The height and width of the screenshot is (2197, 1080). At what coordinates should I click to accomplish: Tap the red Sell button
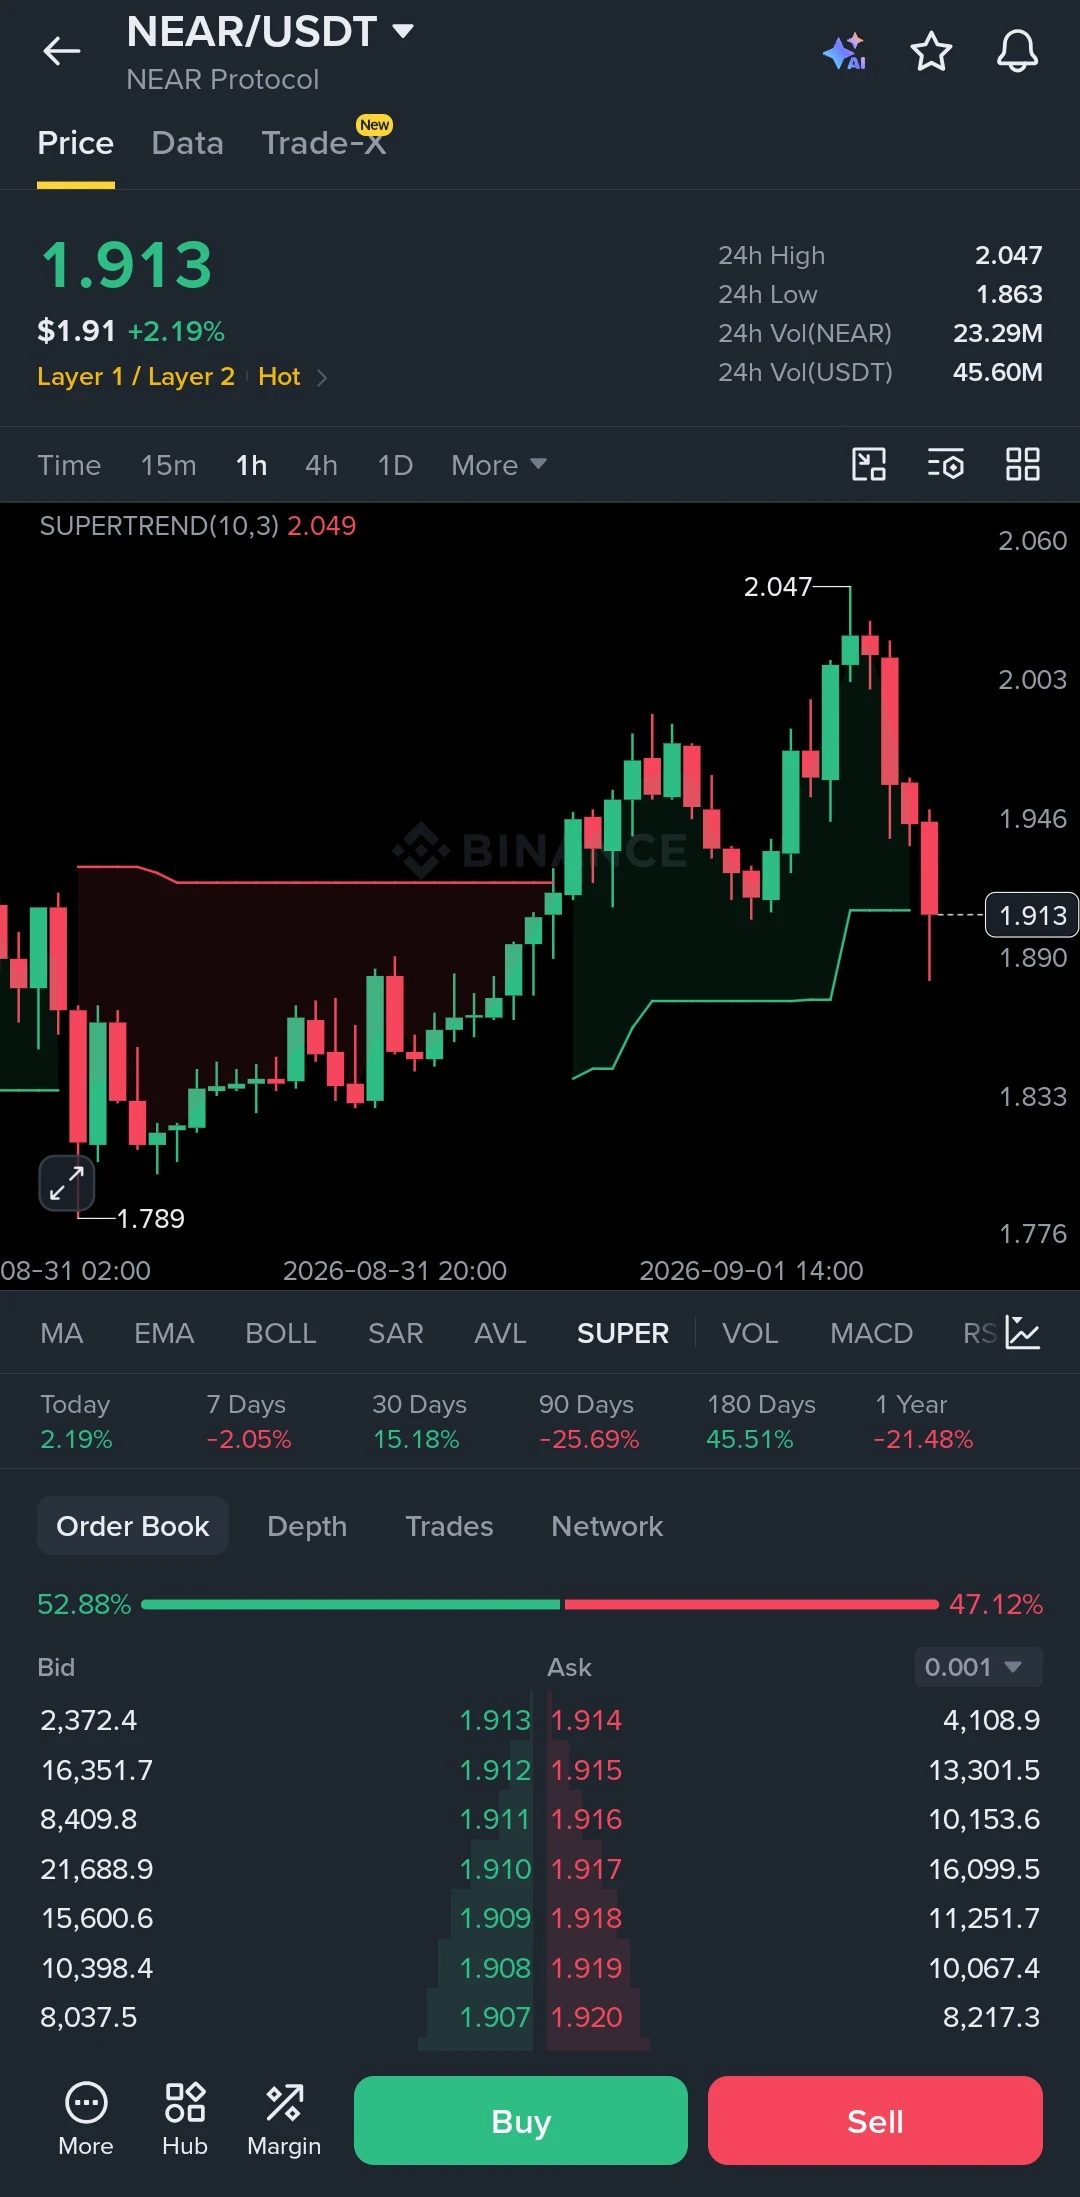(x=875, y=2120)
